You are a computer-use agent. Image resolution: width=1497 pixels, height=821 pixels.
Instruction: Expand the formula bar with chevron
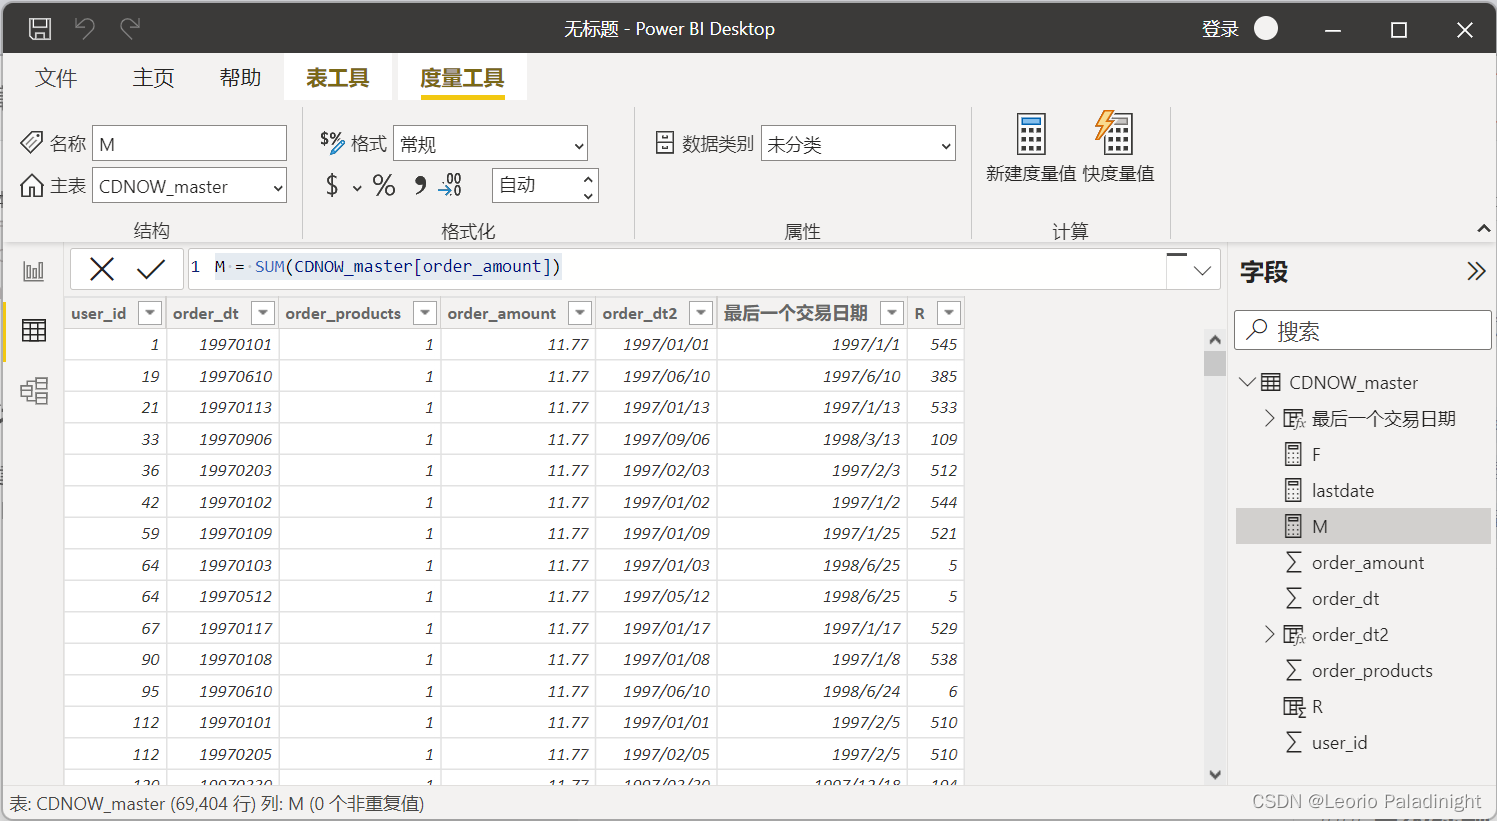click(1202, 269)
